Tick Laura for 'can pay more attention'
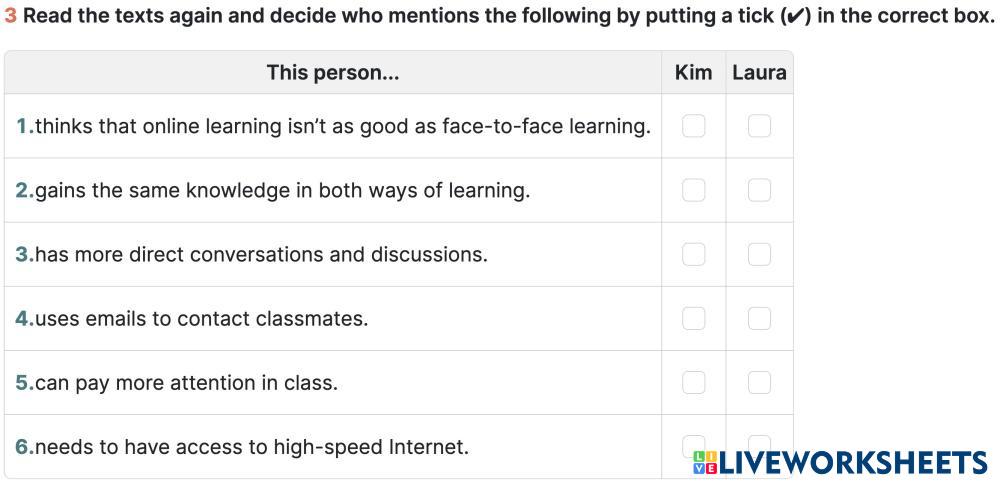This screenshot has height=487, width=1000. tap(759, 382)
